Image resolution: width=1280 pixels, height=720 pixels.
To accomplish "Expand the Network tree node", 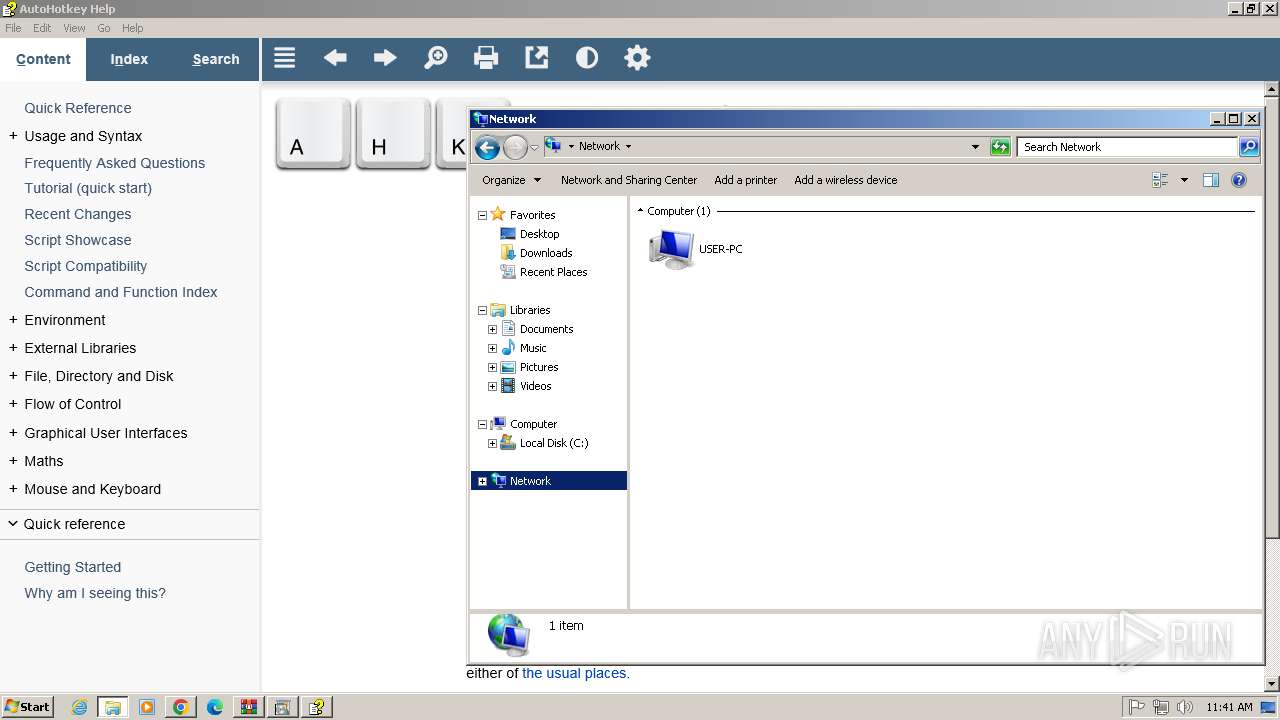I will tap(482, 481).
